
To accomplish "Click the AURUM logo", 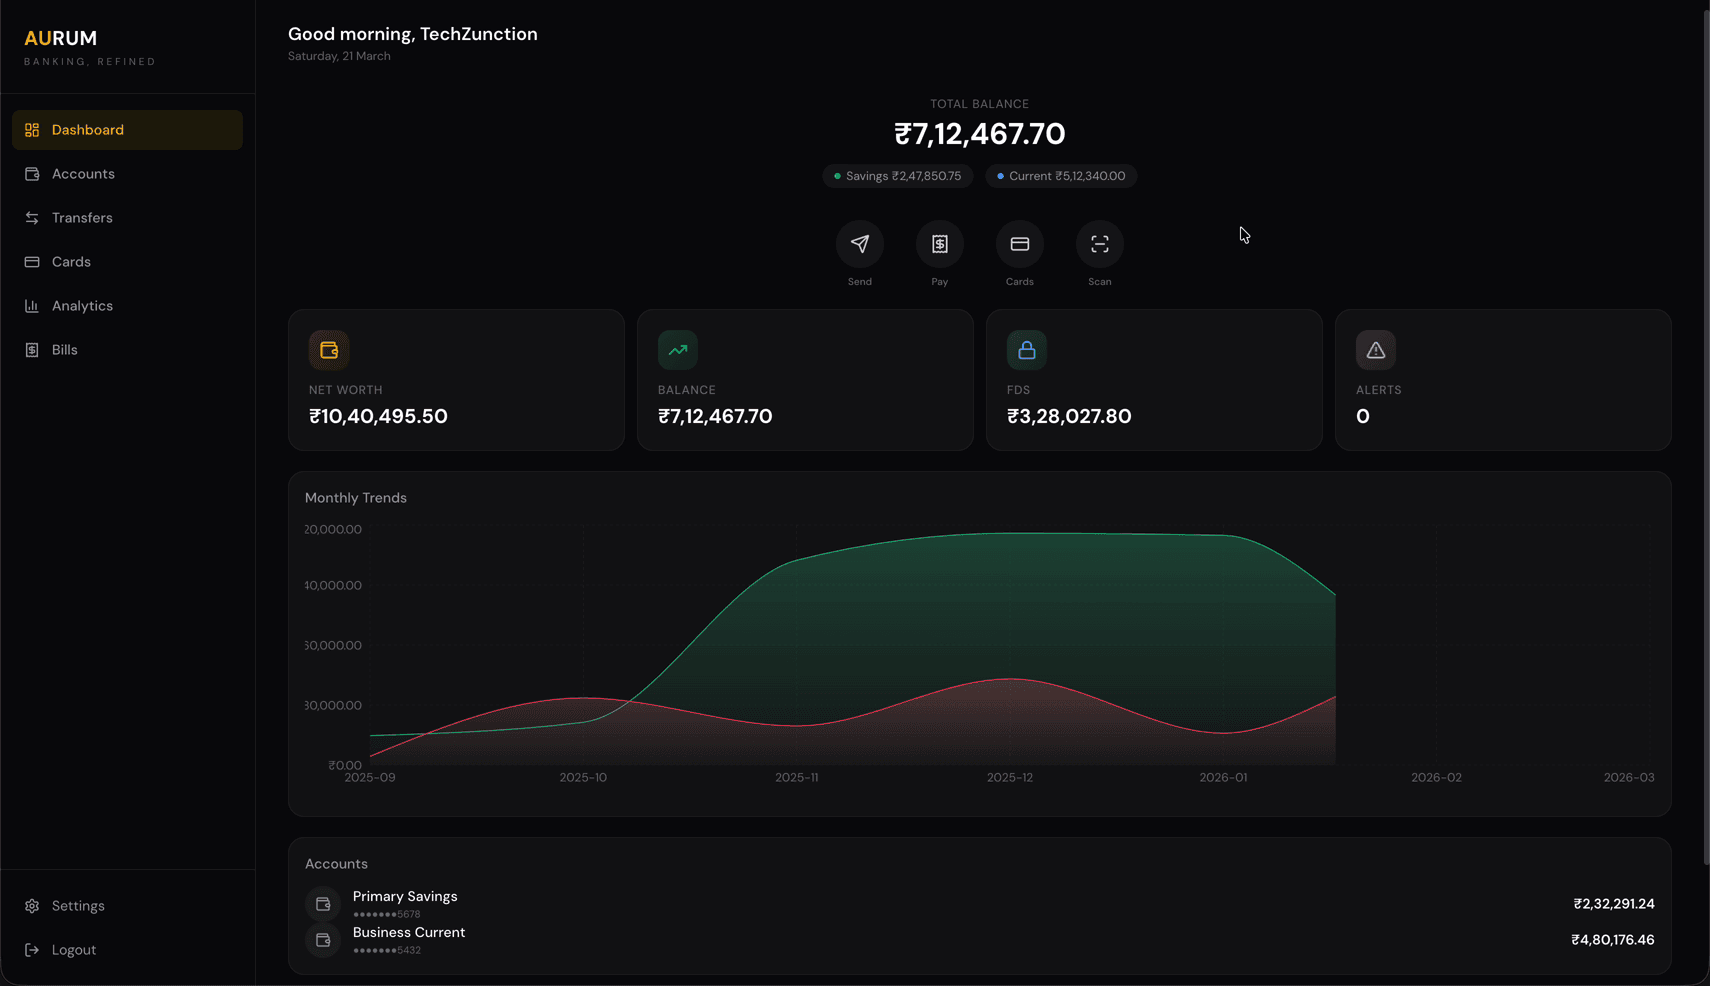I will click(x=60, y=38).
